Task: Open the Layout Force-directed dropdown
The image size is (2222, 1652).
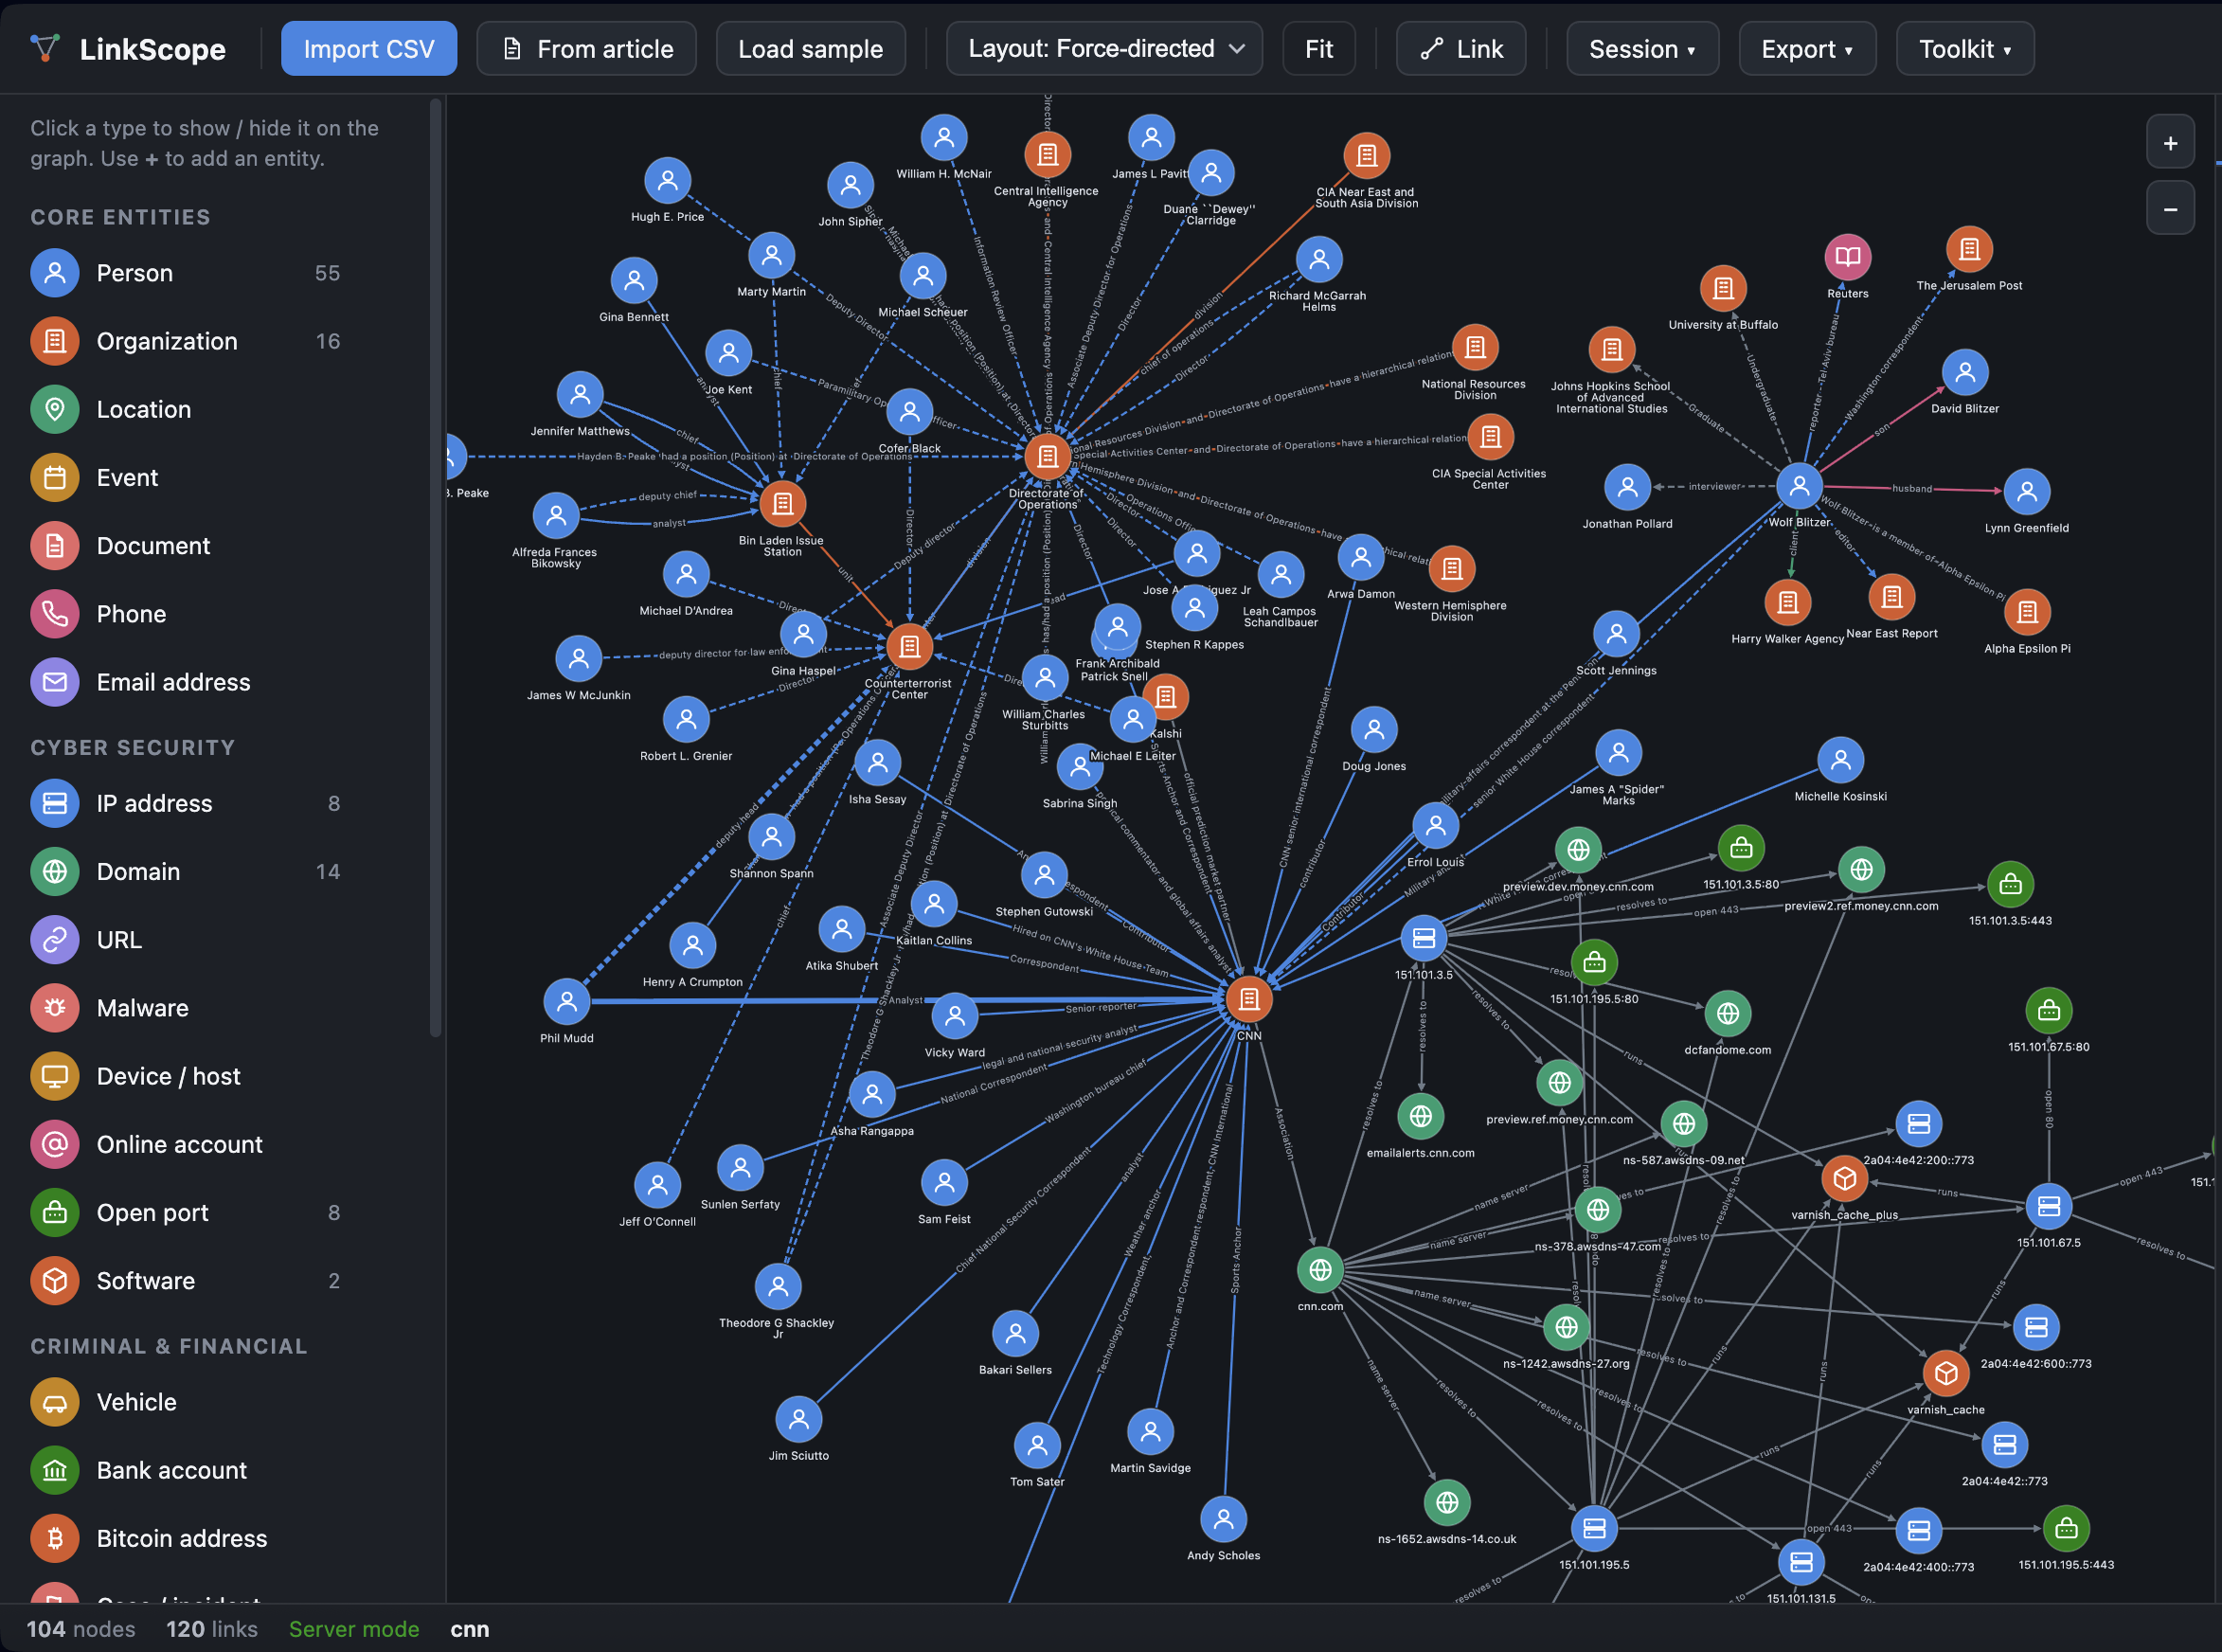Action: point(1104,48)
